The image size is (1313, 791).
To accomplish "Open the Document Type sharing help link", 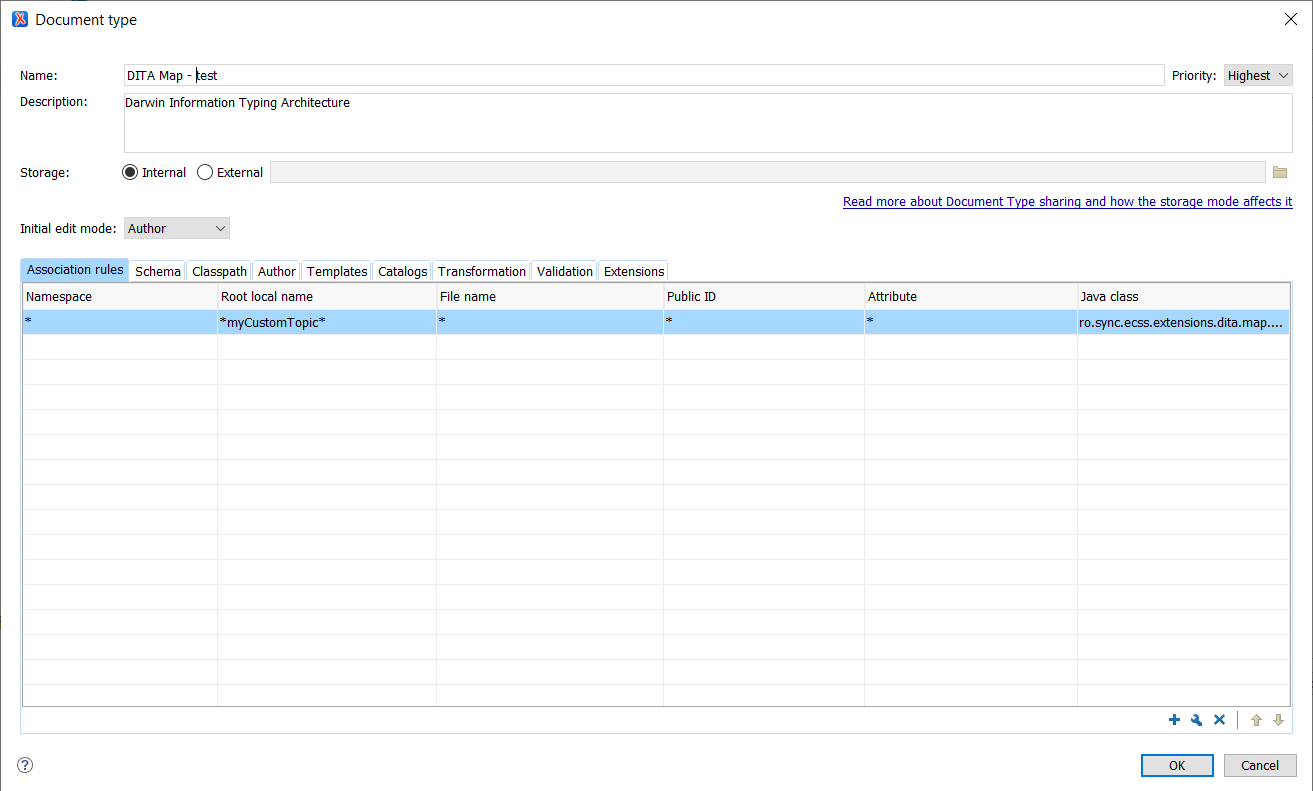I will [1067, 201].
